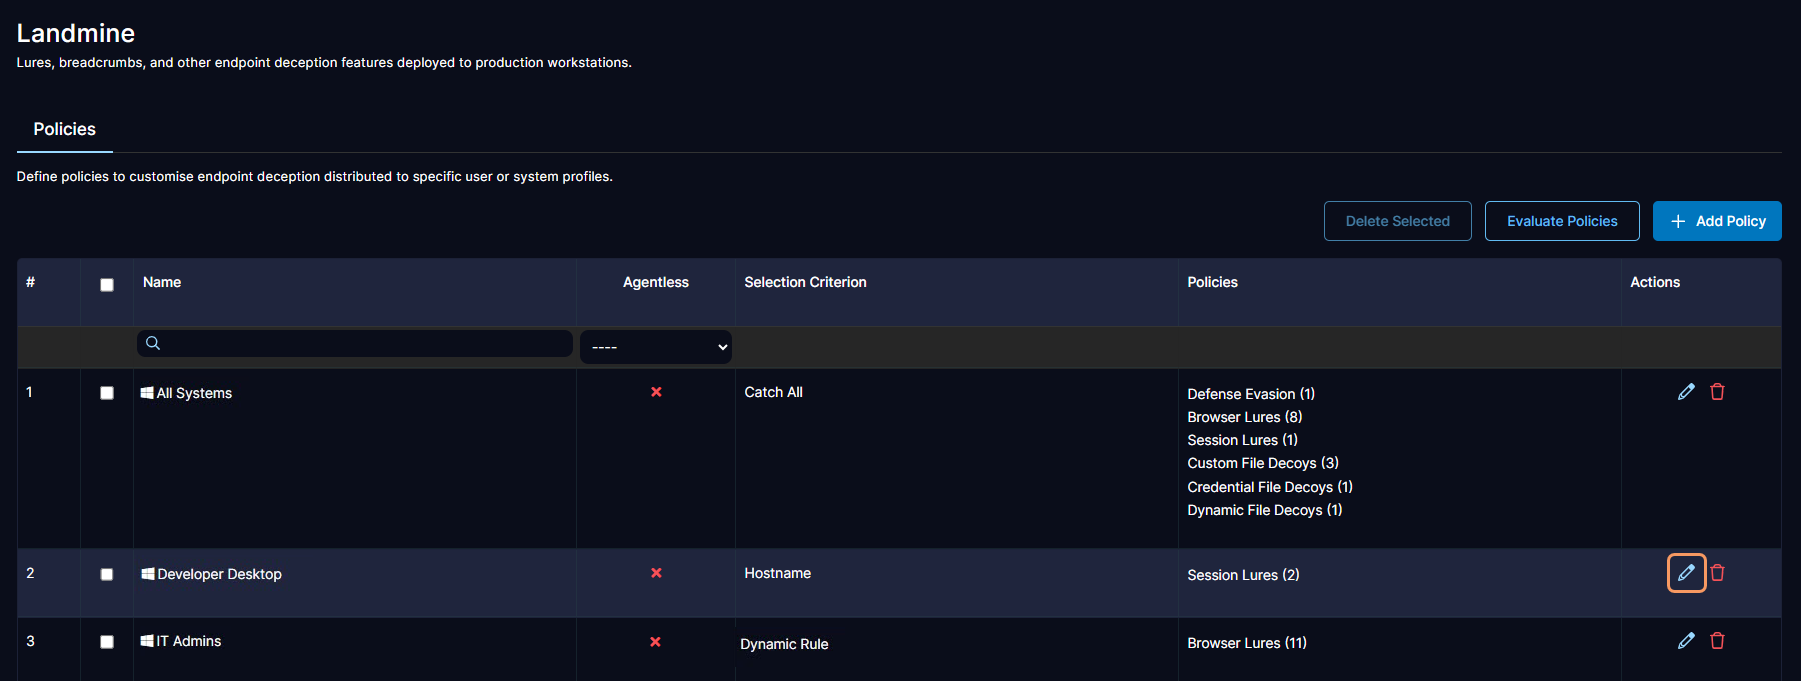This screenshot has height=681, width=1801.
Task: Switch to the Policies tab
Action: (x=65, y=130)
